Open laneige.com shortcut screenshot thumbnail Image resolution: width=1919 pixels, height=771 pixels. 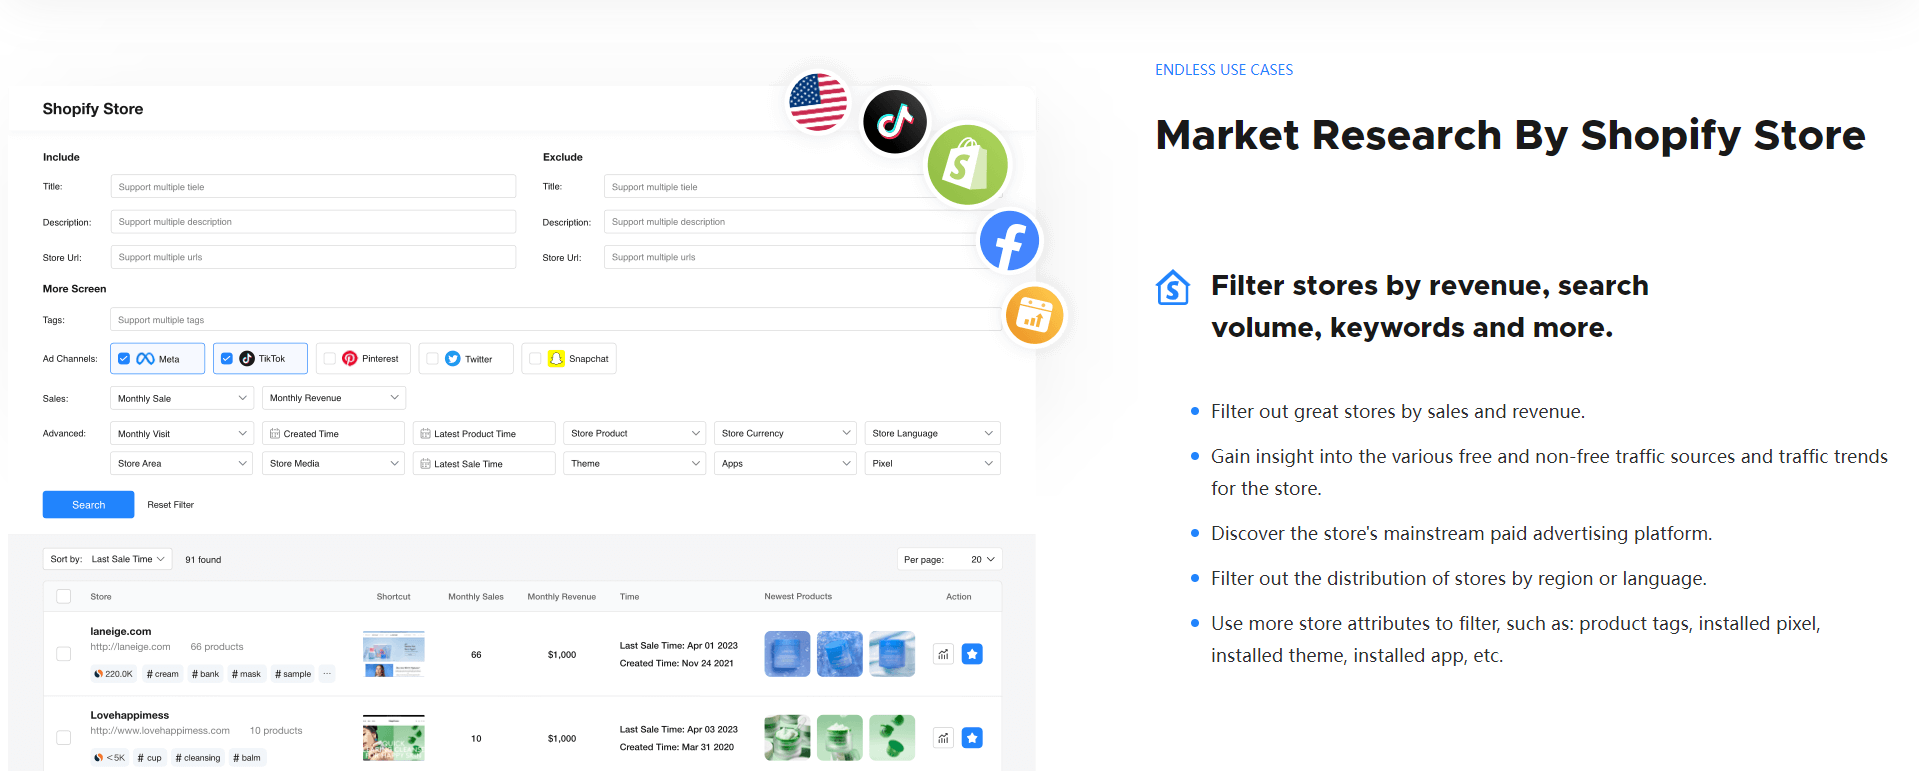pos(394,654)
